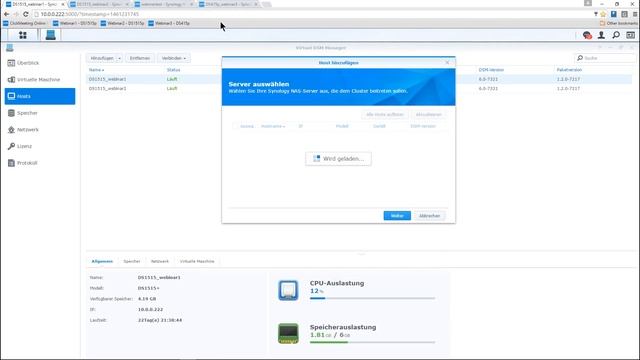Screen dimensions: 640x360
Task: Click the browser forward arrow
Action: pos(16,14)
